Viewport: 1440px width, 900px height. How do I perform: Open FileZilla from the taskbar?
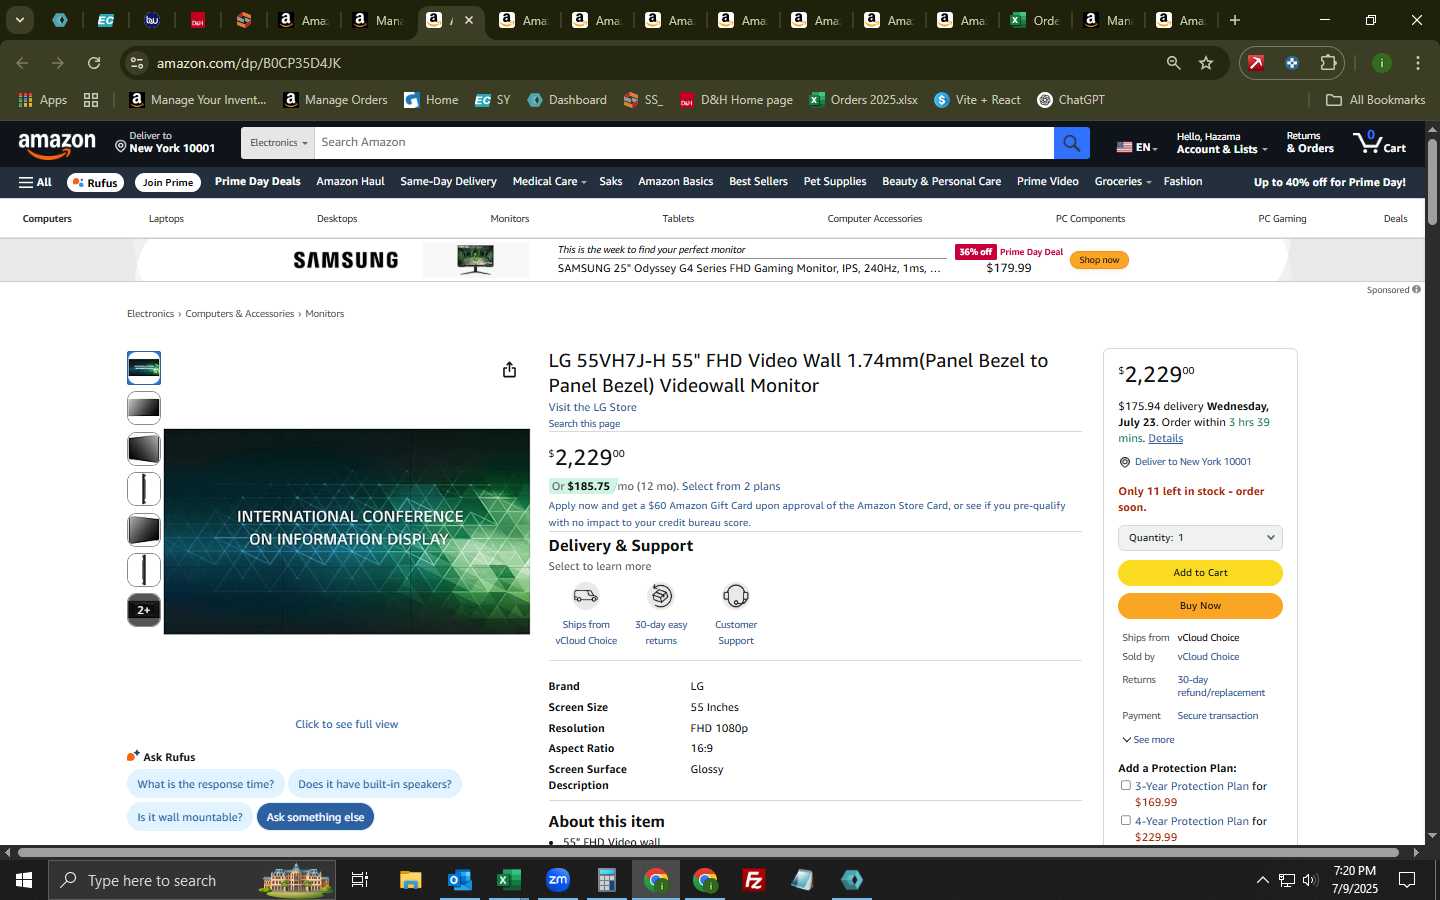754,880
